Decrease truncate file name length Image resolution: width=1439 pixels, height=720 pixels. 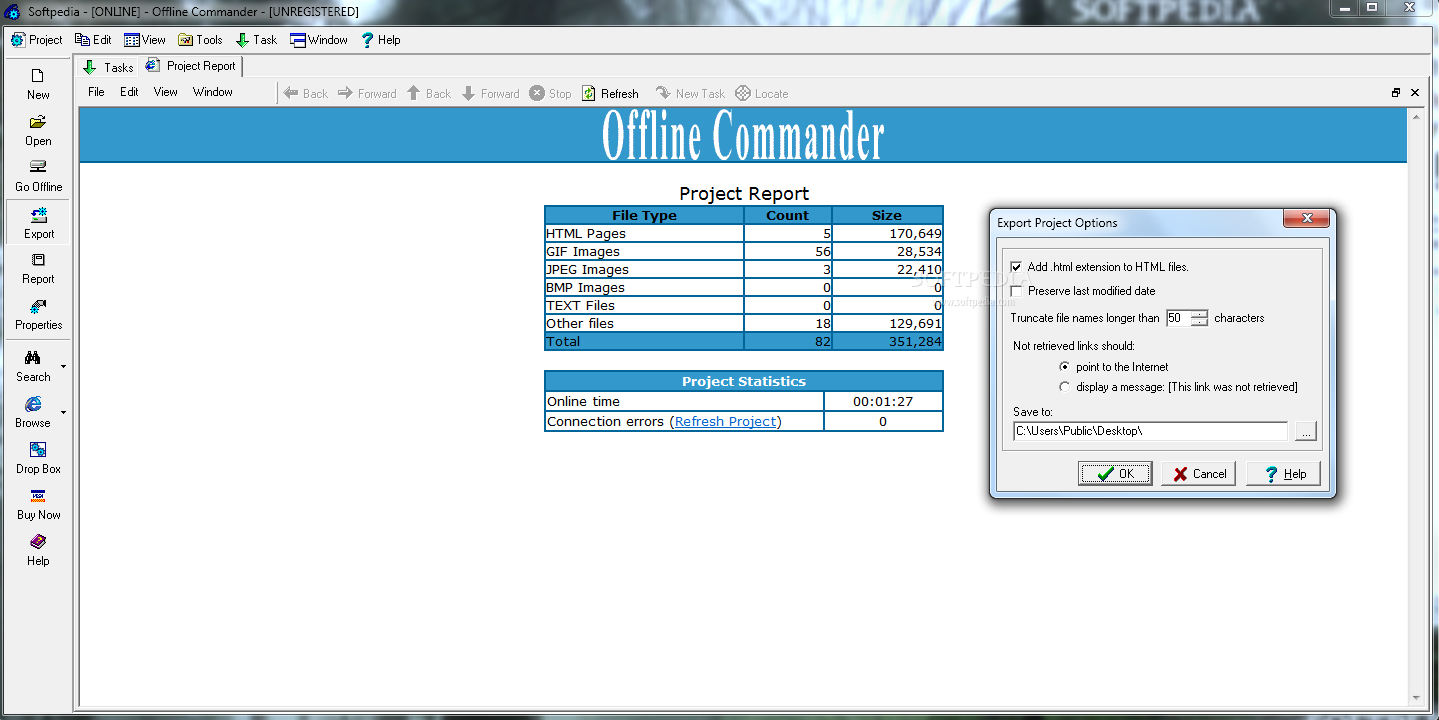(x=1199, y=323)
